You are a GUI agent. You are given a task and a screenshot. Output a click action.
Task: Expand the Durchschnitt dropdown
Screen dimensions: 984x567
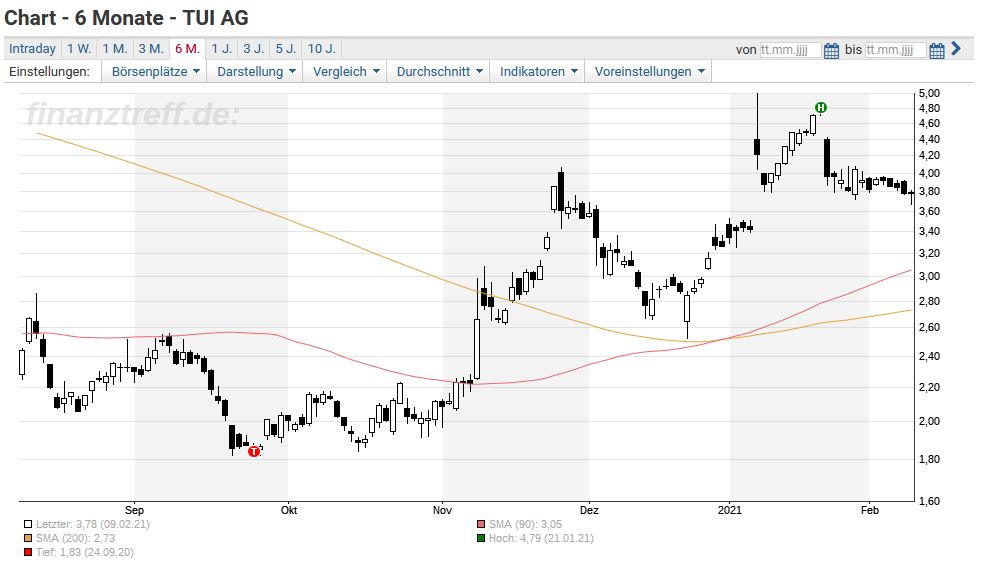[439, 72]
